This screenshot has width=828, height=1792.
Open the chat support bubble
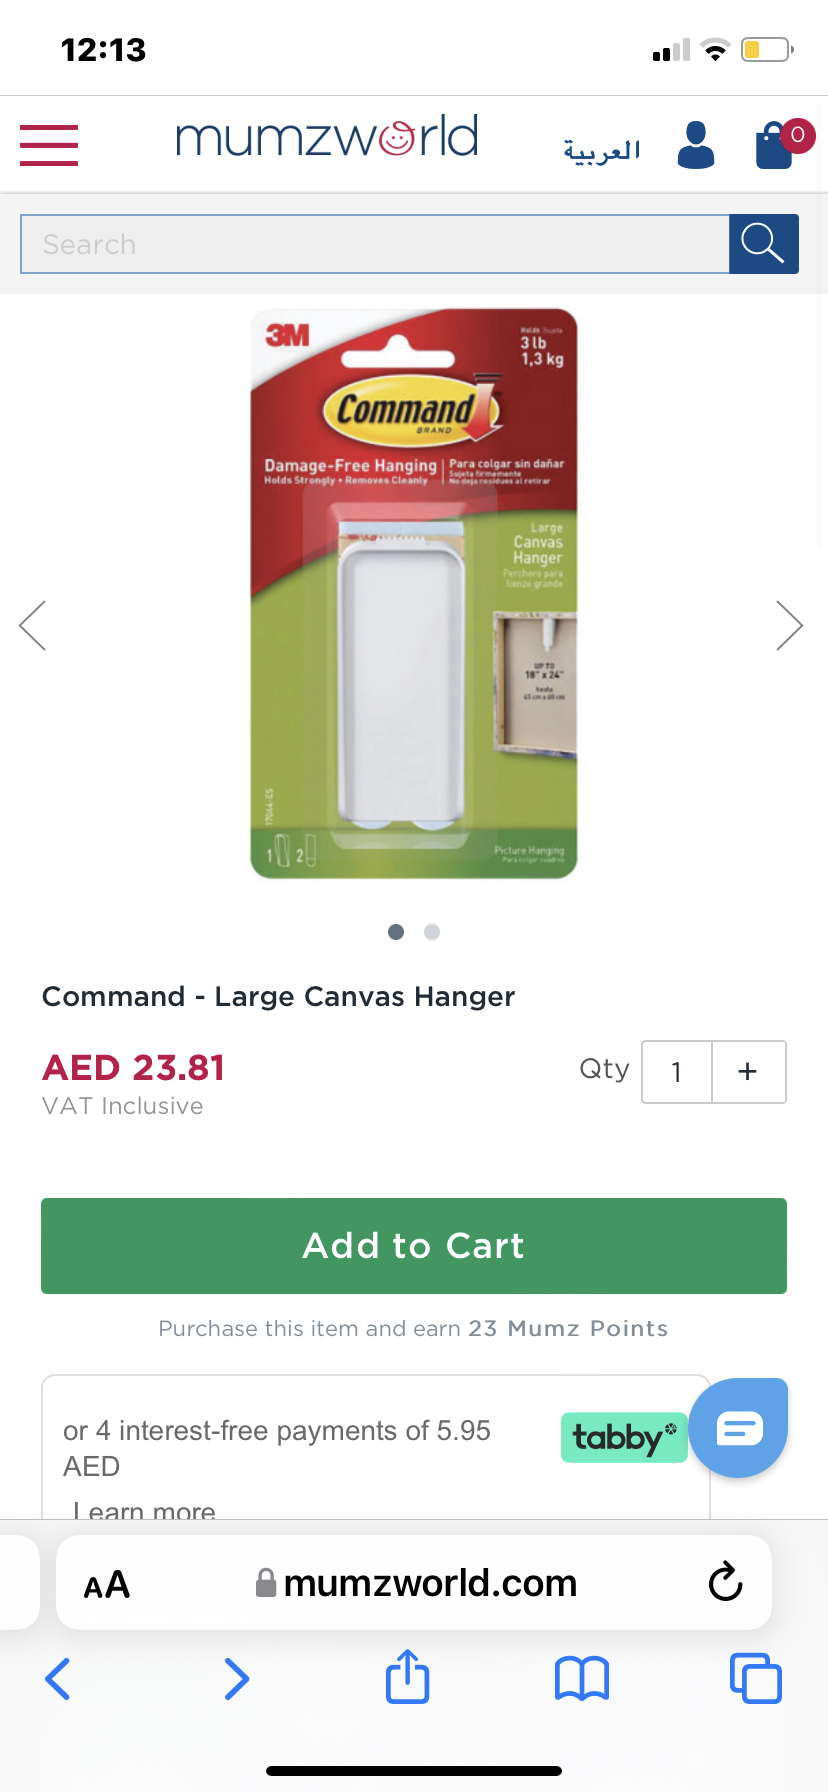click(739, 1428)
